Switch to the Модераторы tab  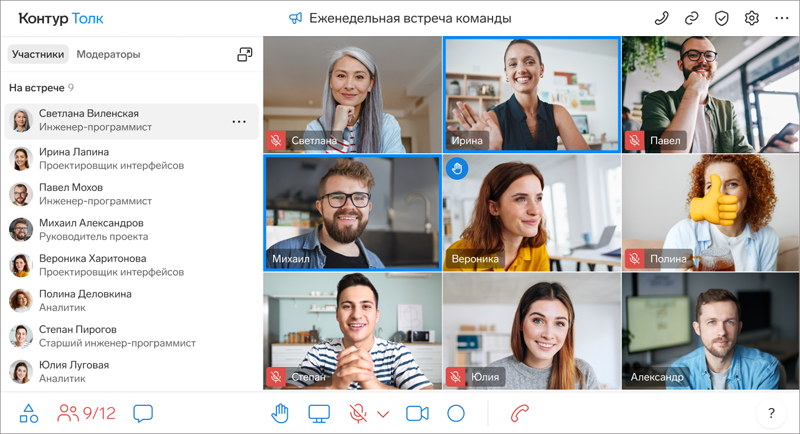coord(108,54)
